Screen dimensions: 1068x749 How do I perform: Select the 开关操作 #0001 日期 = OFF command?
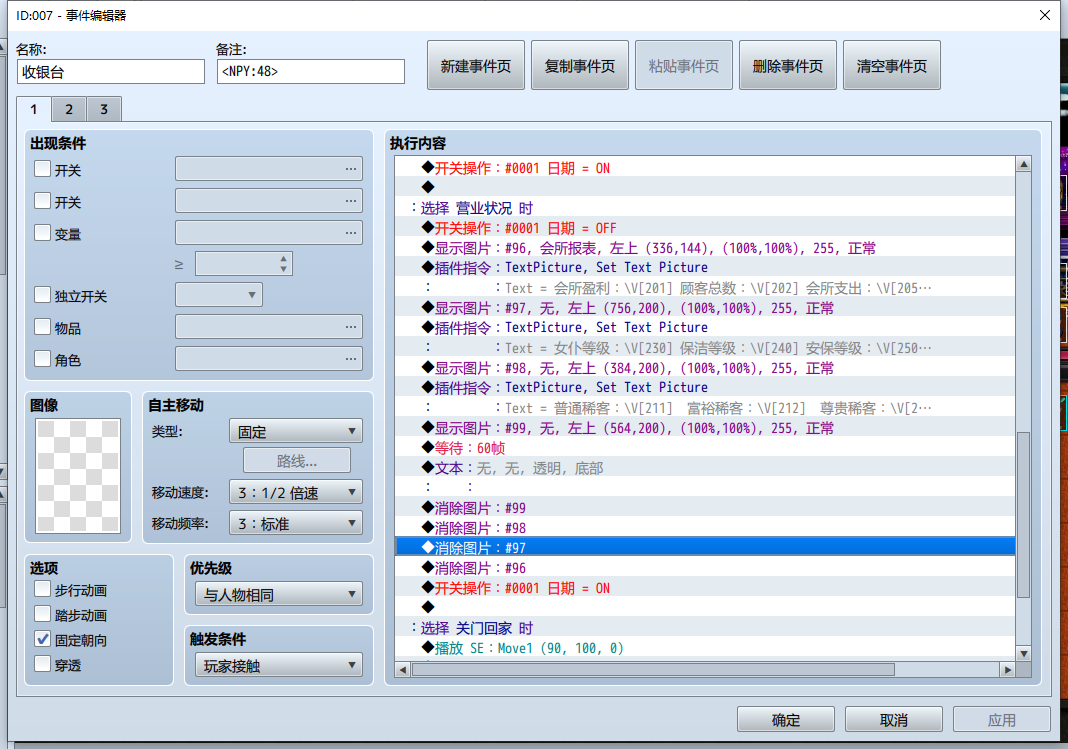(705, 228)
